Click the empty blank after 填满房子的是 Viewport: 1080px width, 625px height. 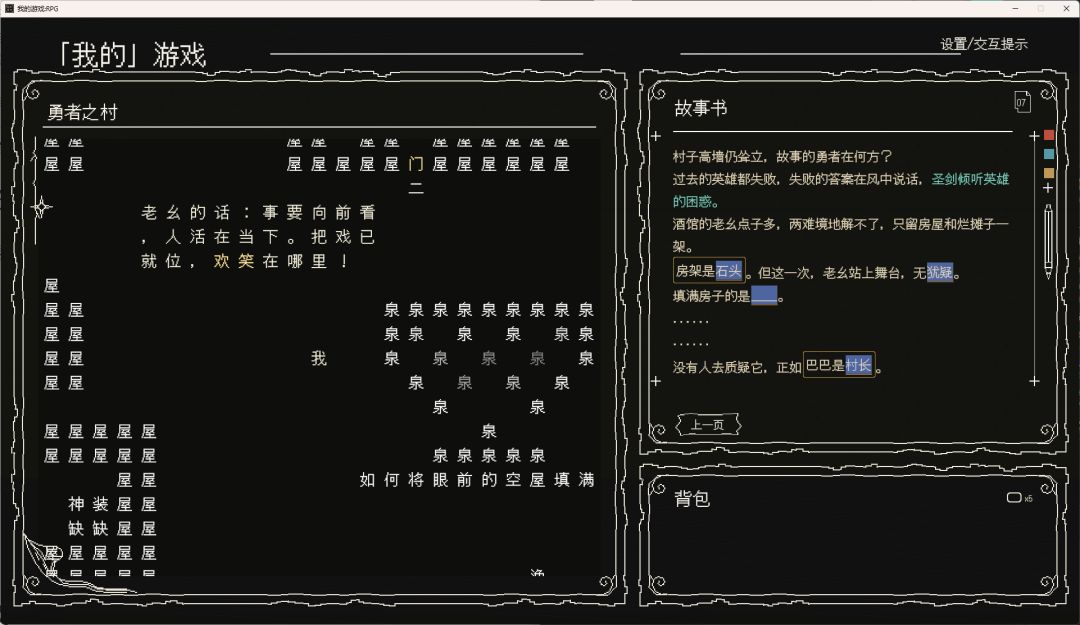764,296
